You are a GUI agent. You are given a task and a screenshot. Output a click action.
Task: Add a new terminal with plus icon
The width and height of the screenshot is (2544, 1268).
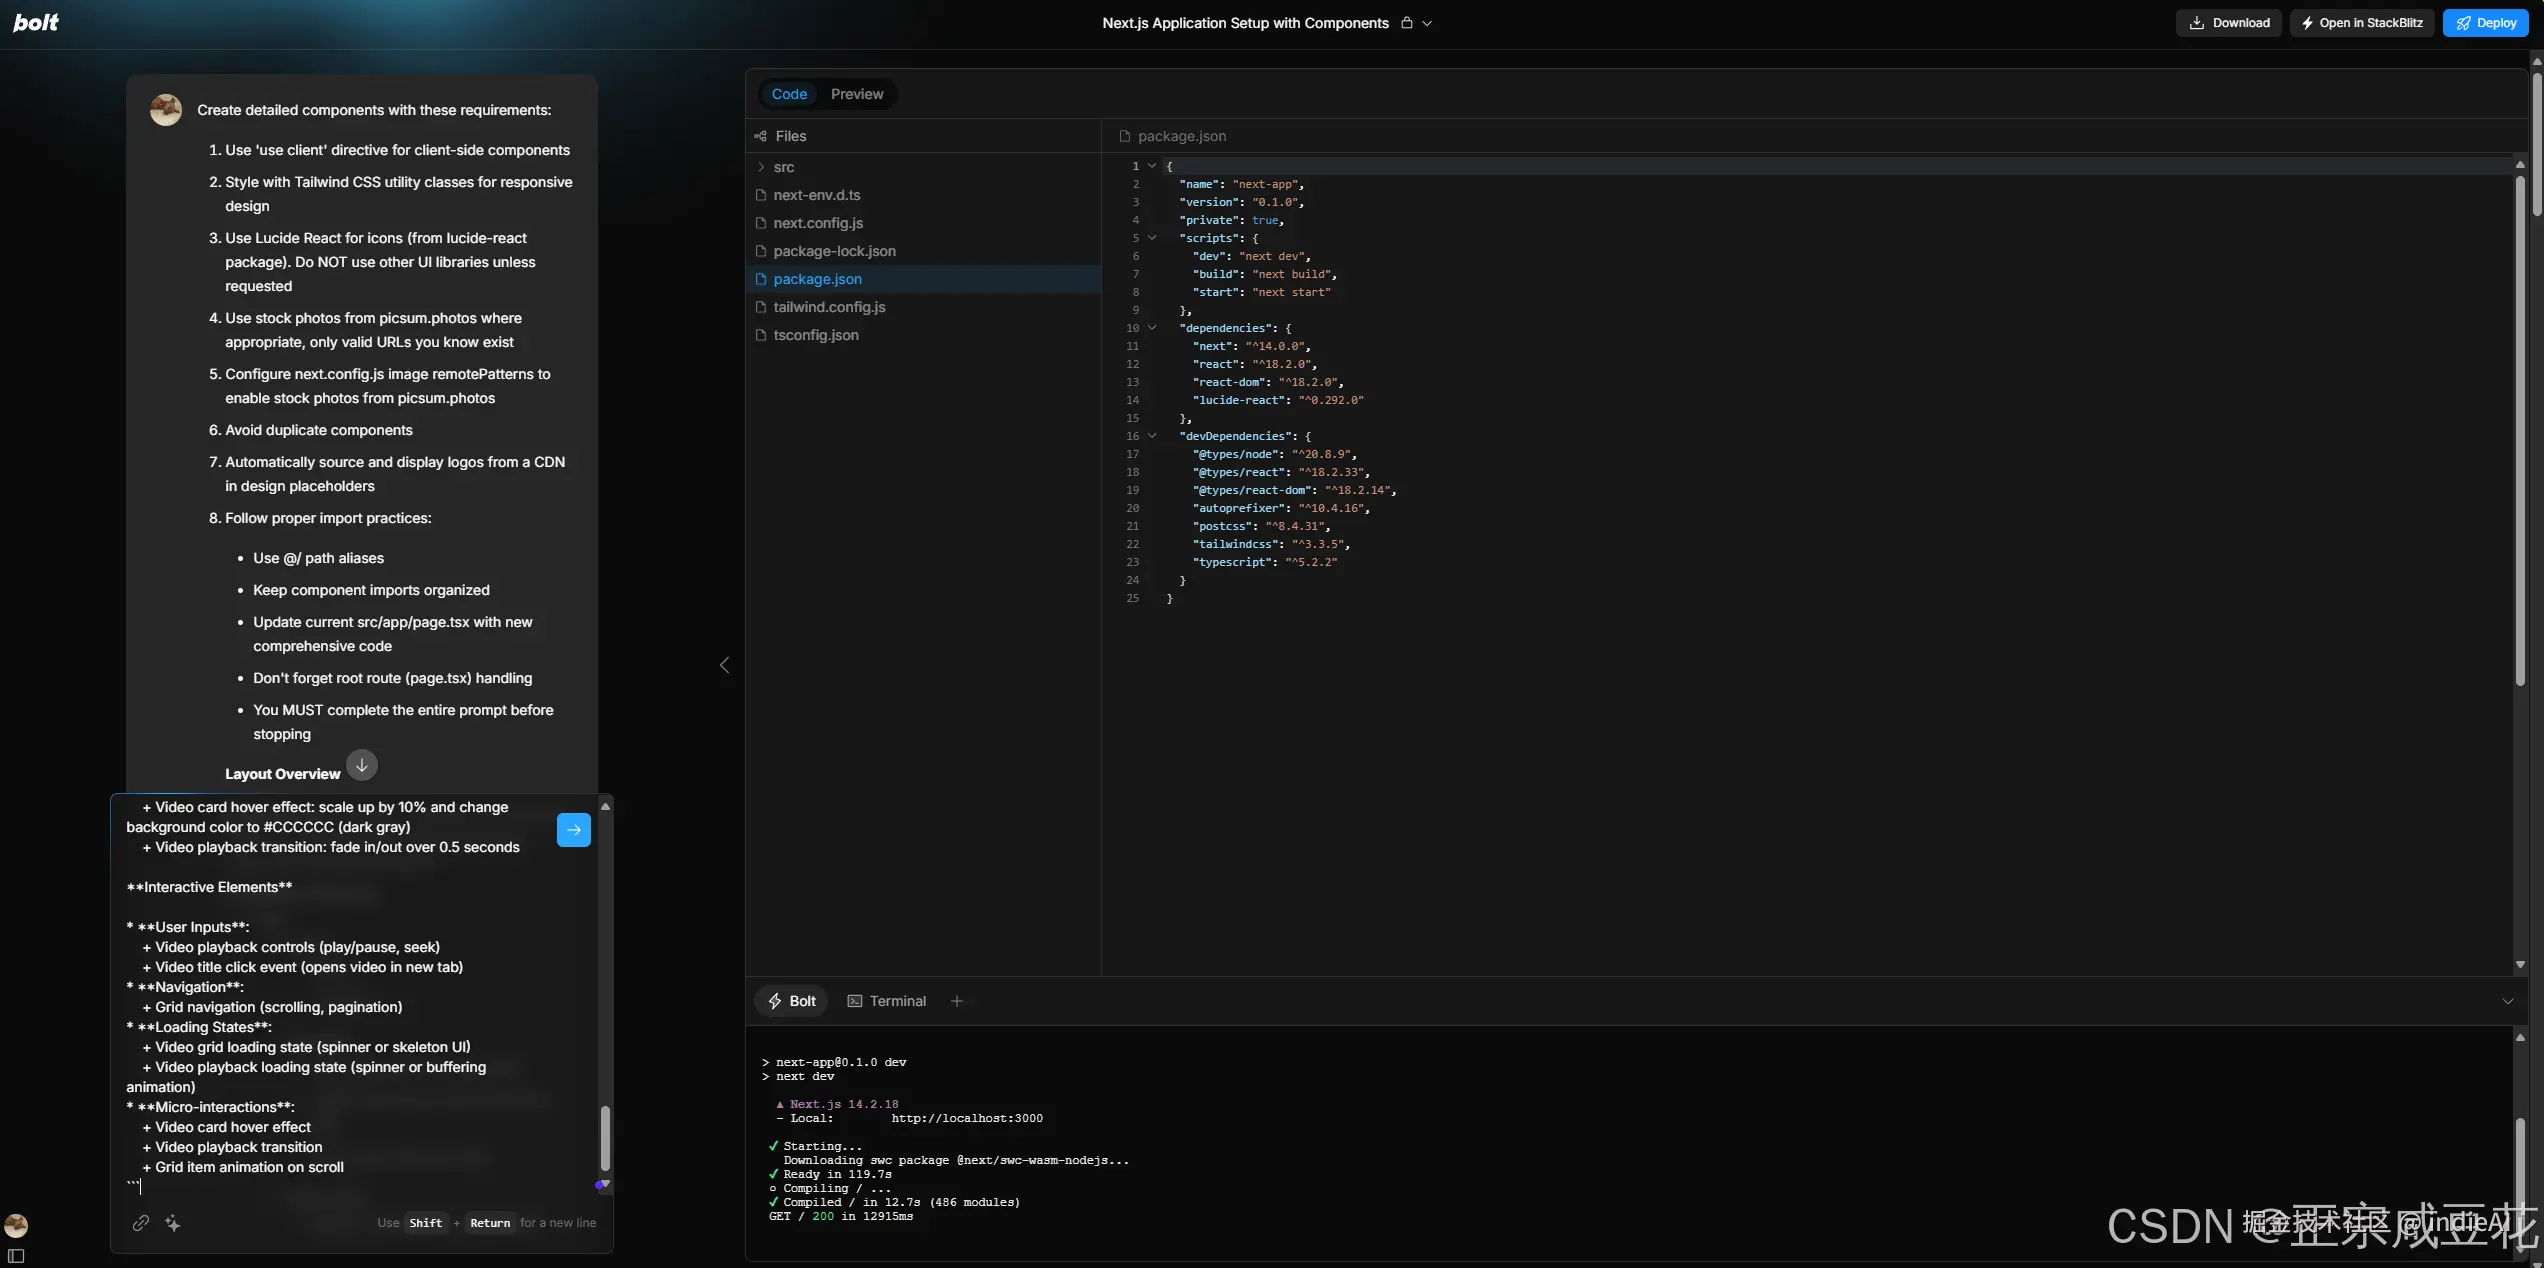tap(957, 1001)
